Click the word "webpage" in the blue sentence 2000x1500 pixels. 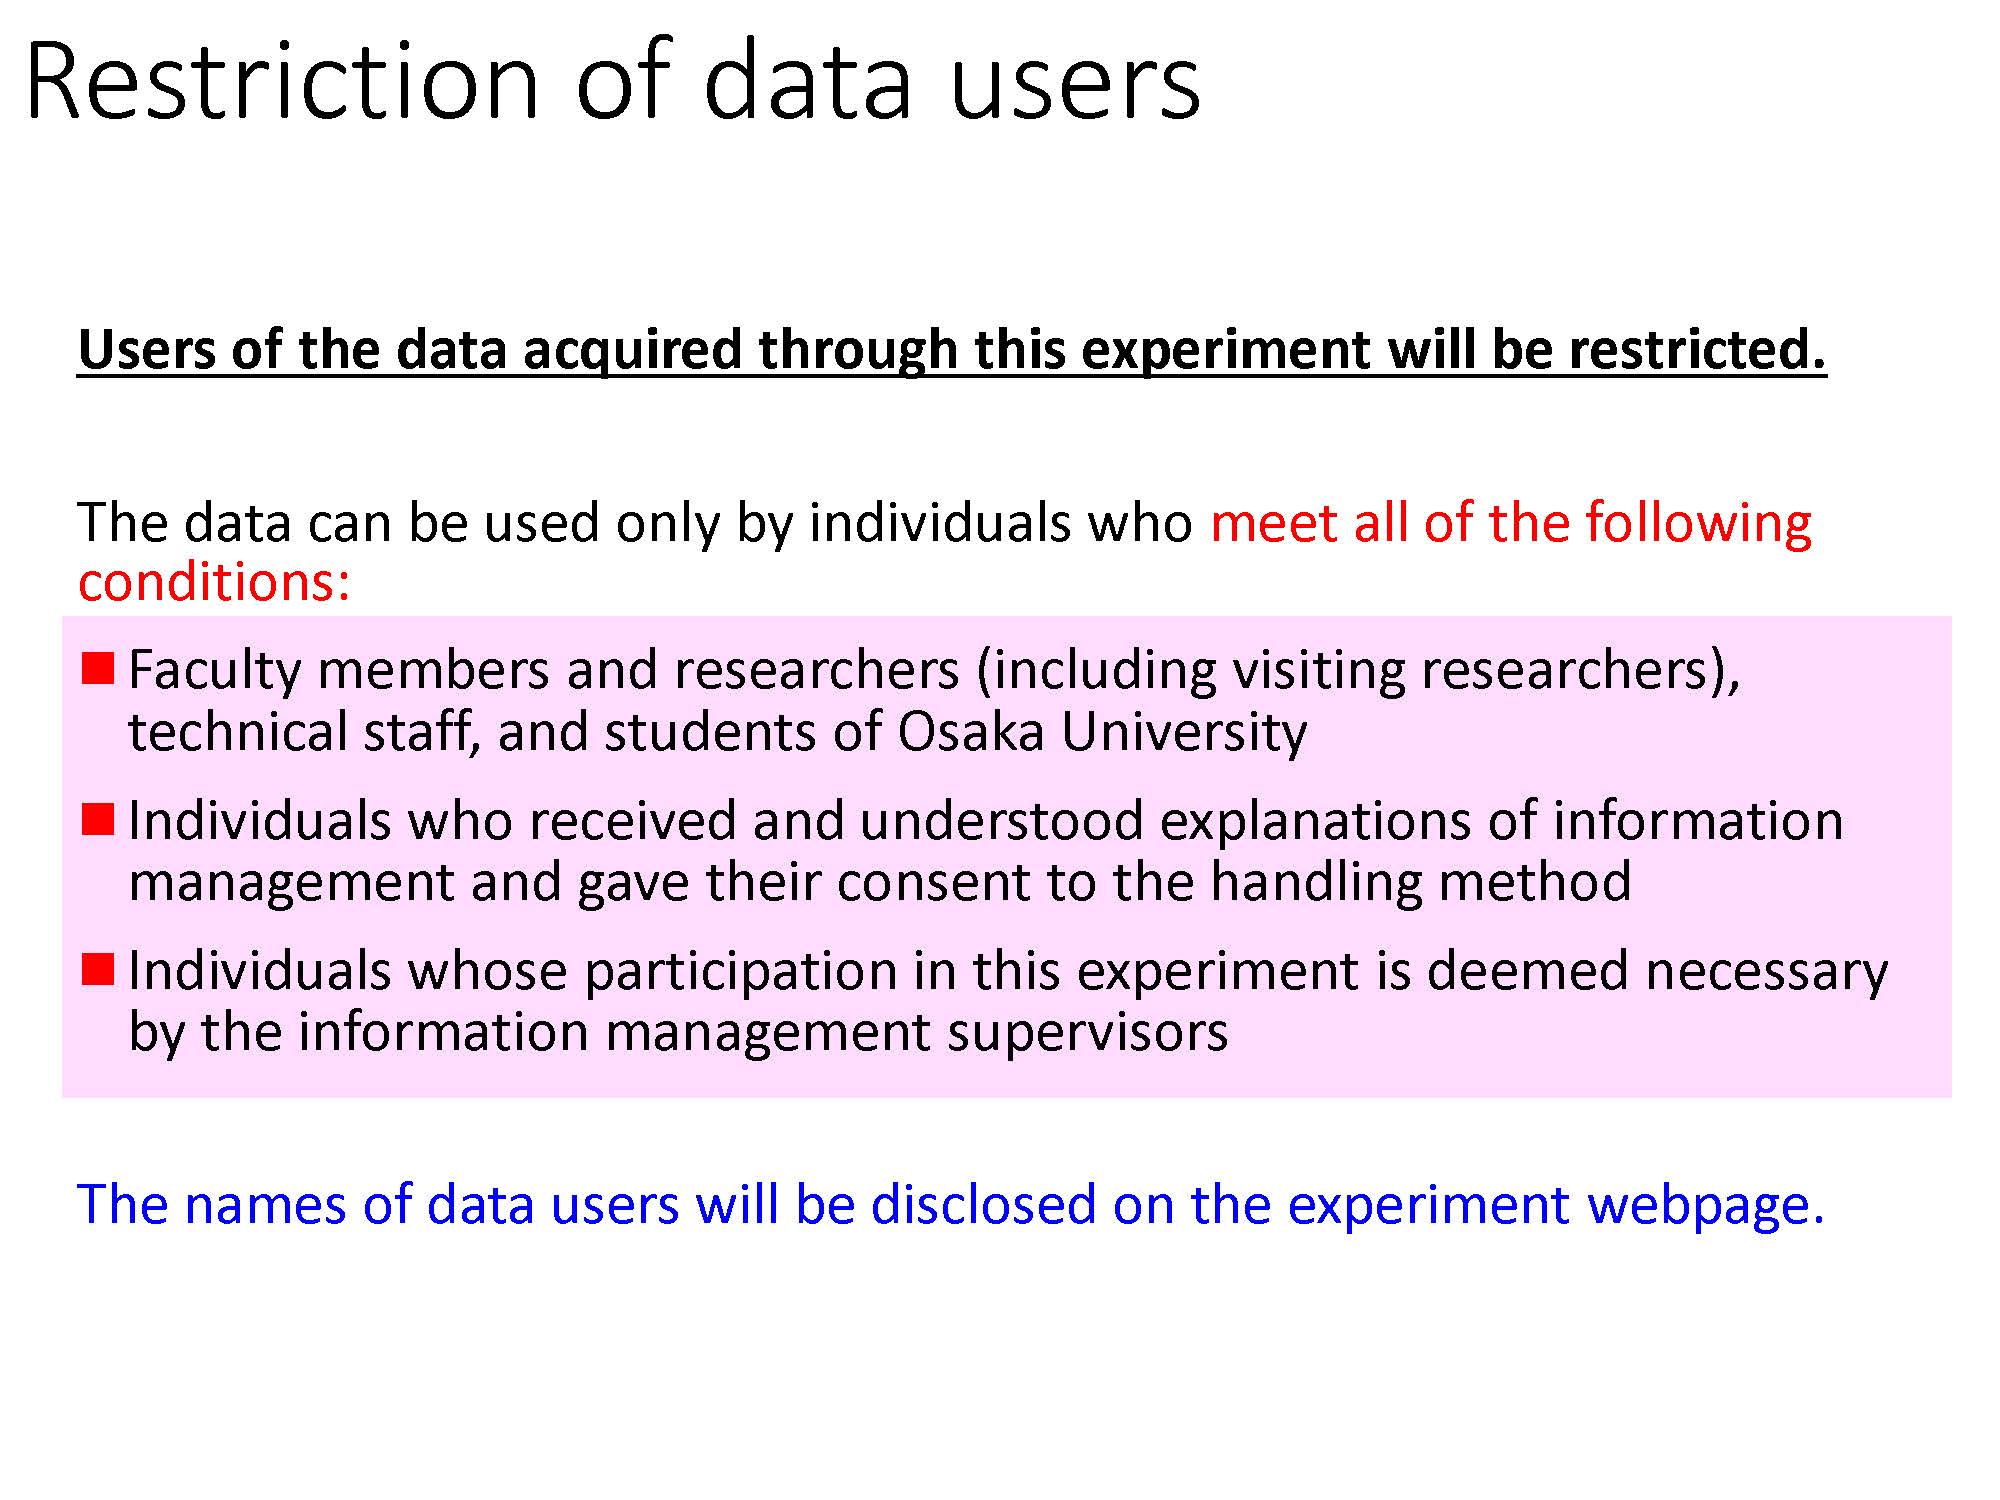pyautogui.click(x=1705, y=1204)
